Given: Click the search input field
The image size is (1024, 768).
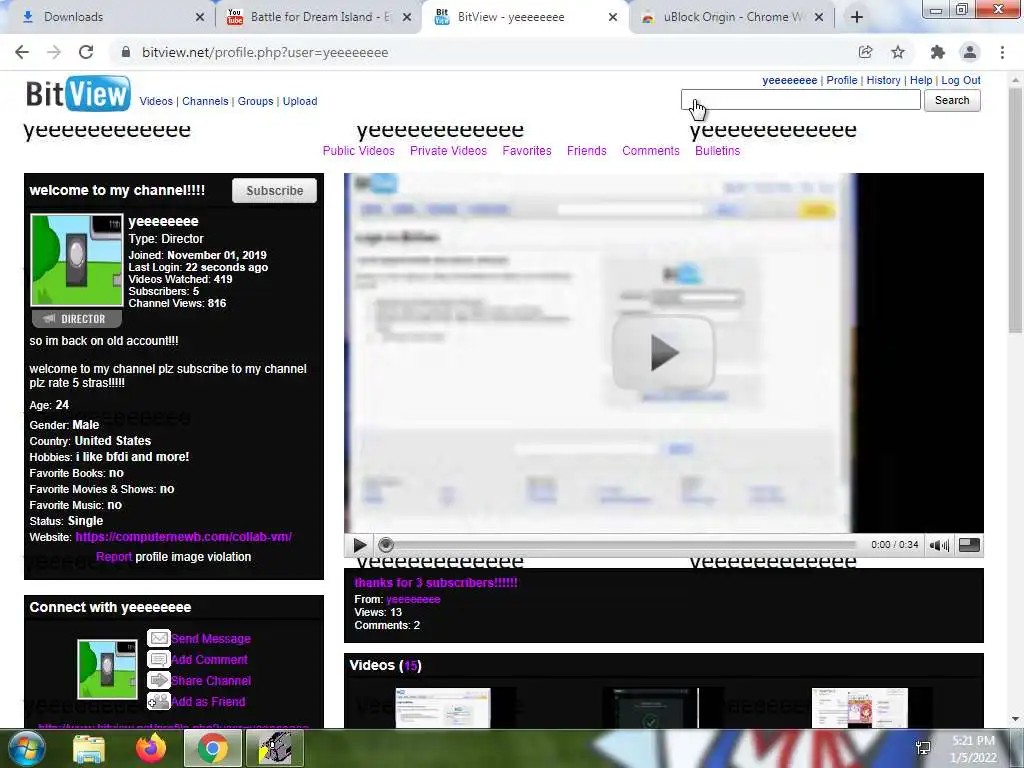Looking at the screenshot, I should (x=801, y=100).
